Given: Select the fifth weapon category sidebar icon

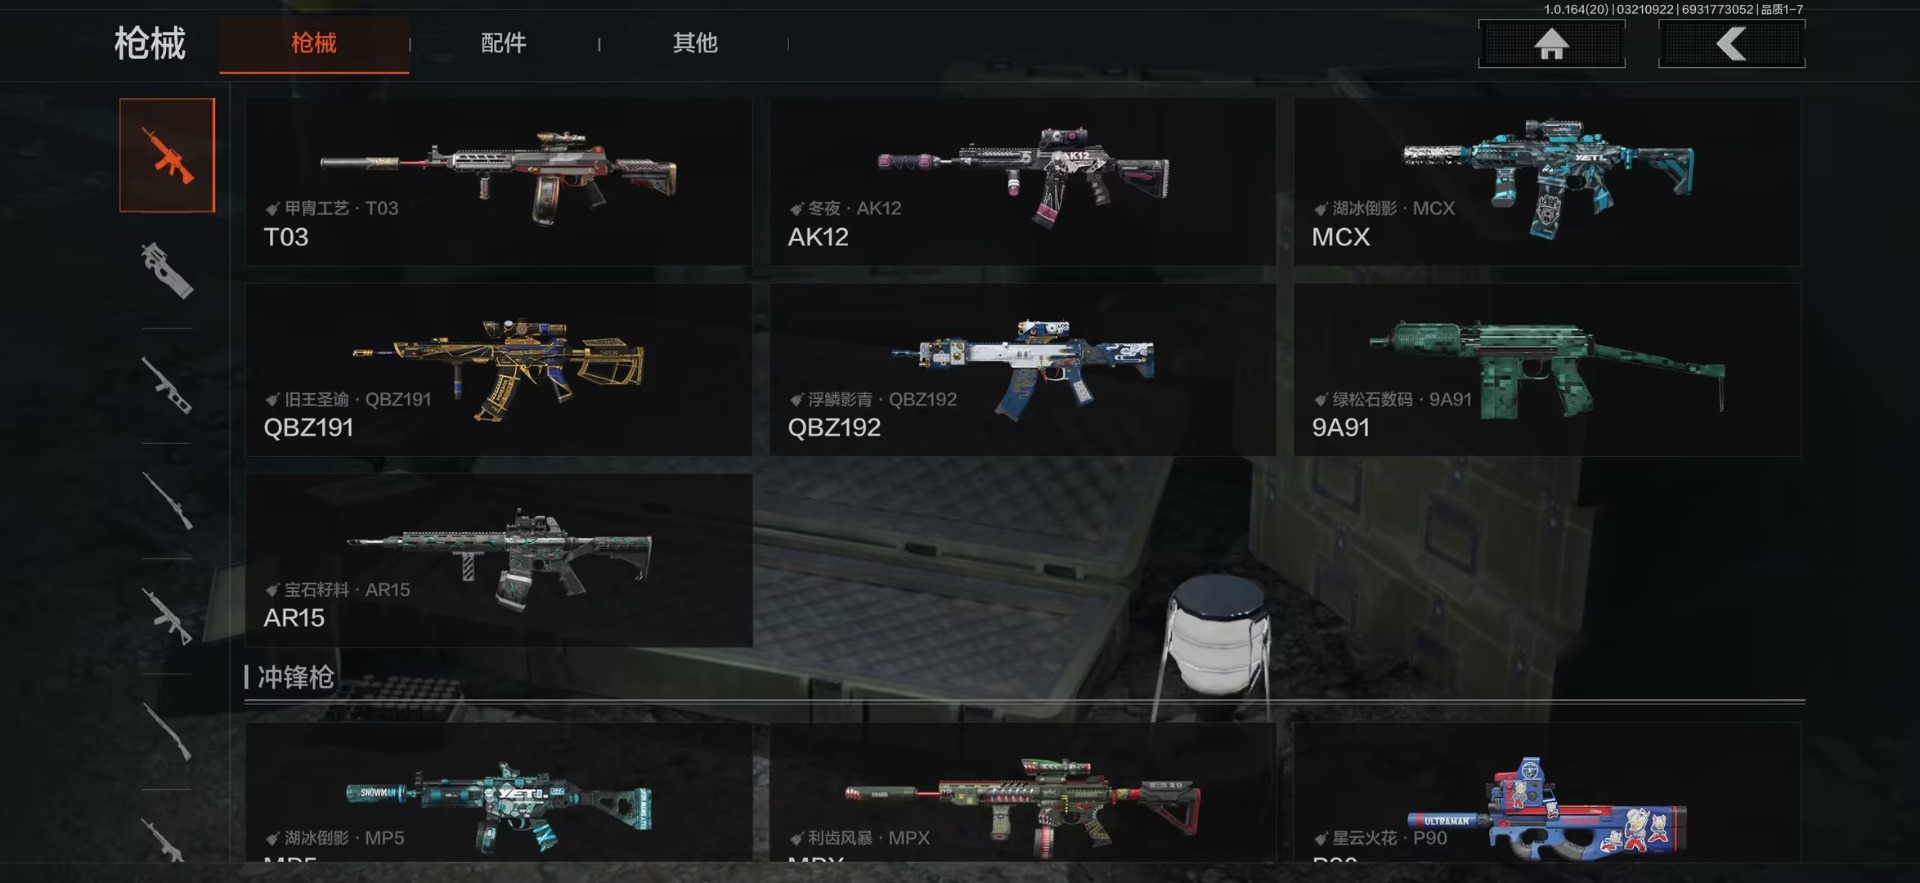Looking at the screenshot, I should 167,616.
